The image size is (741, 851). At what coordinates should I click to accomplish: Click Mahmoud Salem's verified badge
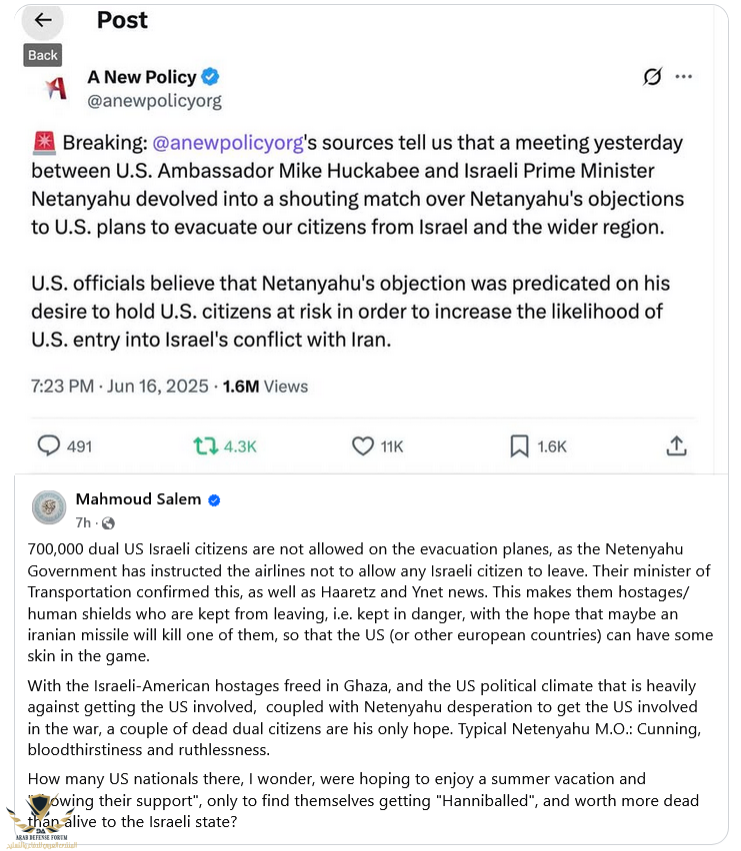(214, 500)
